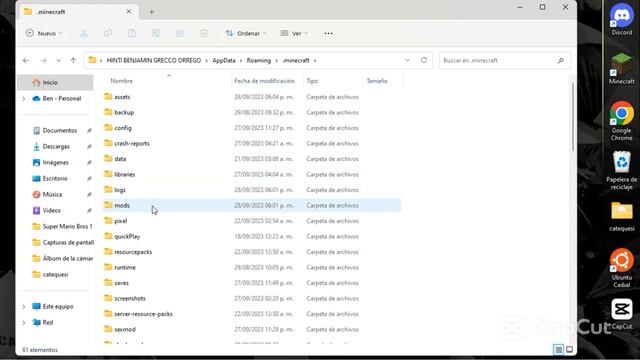Unpin Documentos using its pin icon
640x360 pixels.
click(x=89, y=131)
